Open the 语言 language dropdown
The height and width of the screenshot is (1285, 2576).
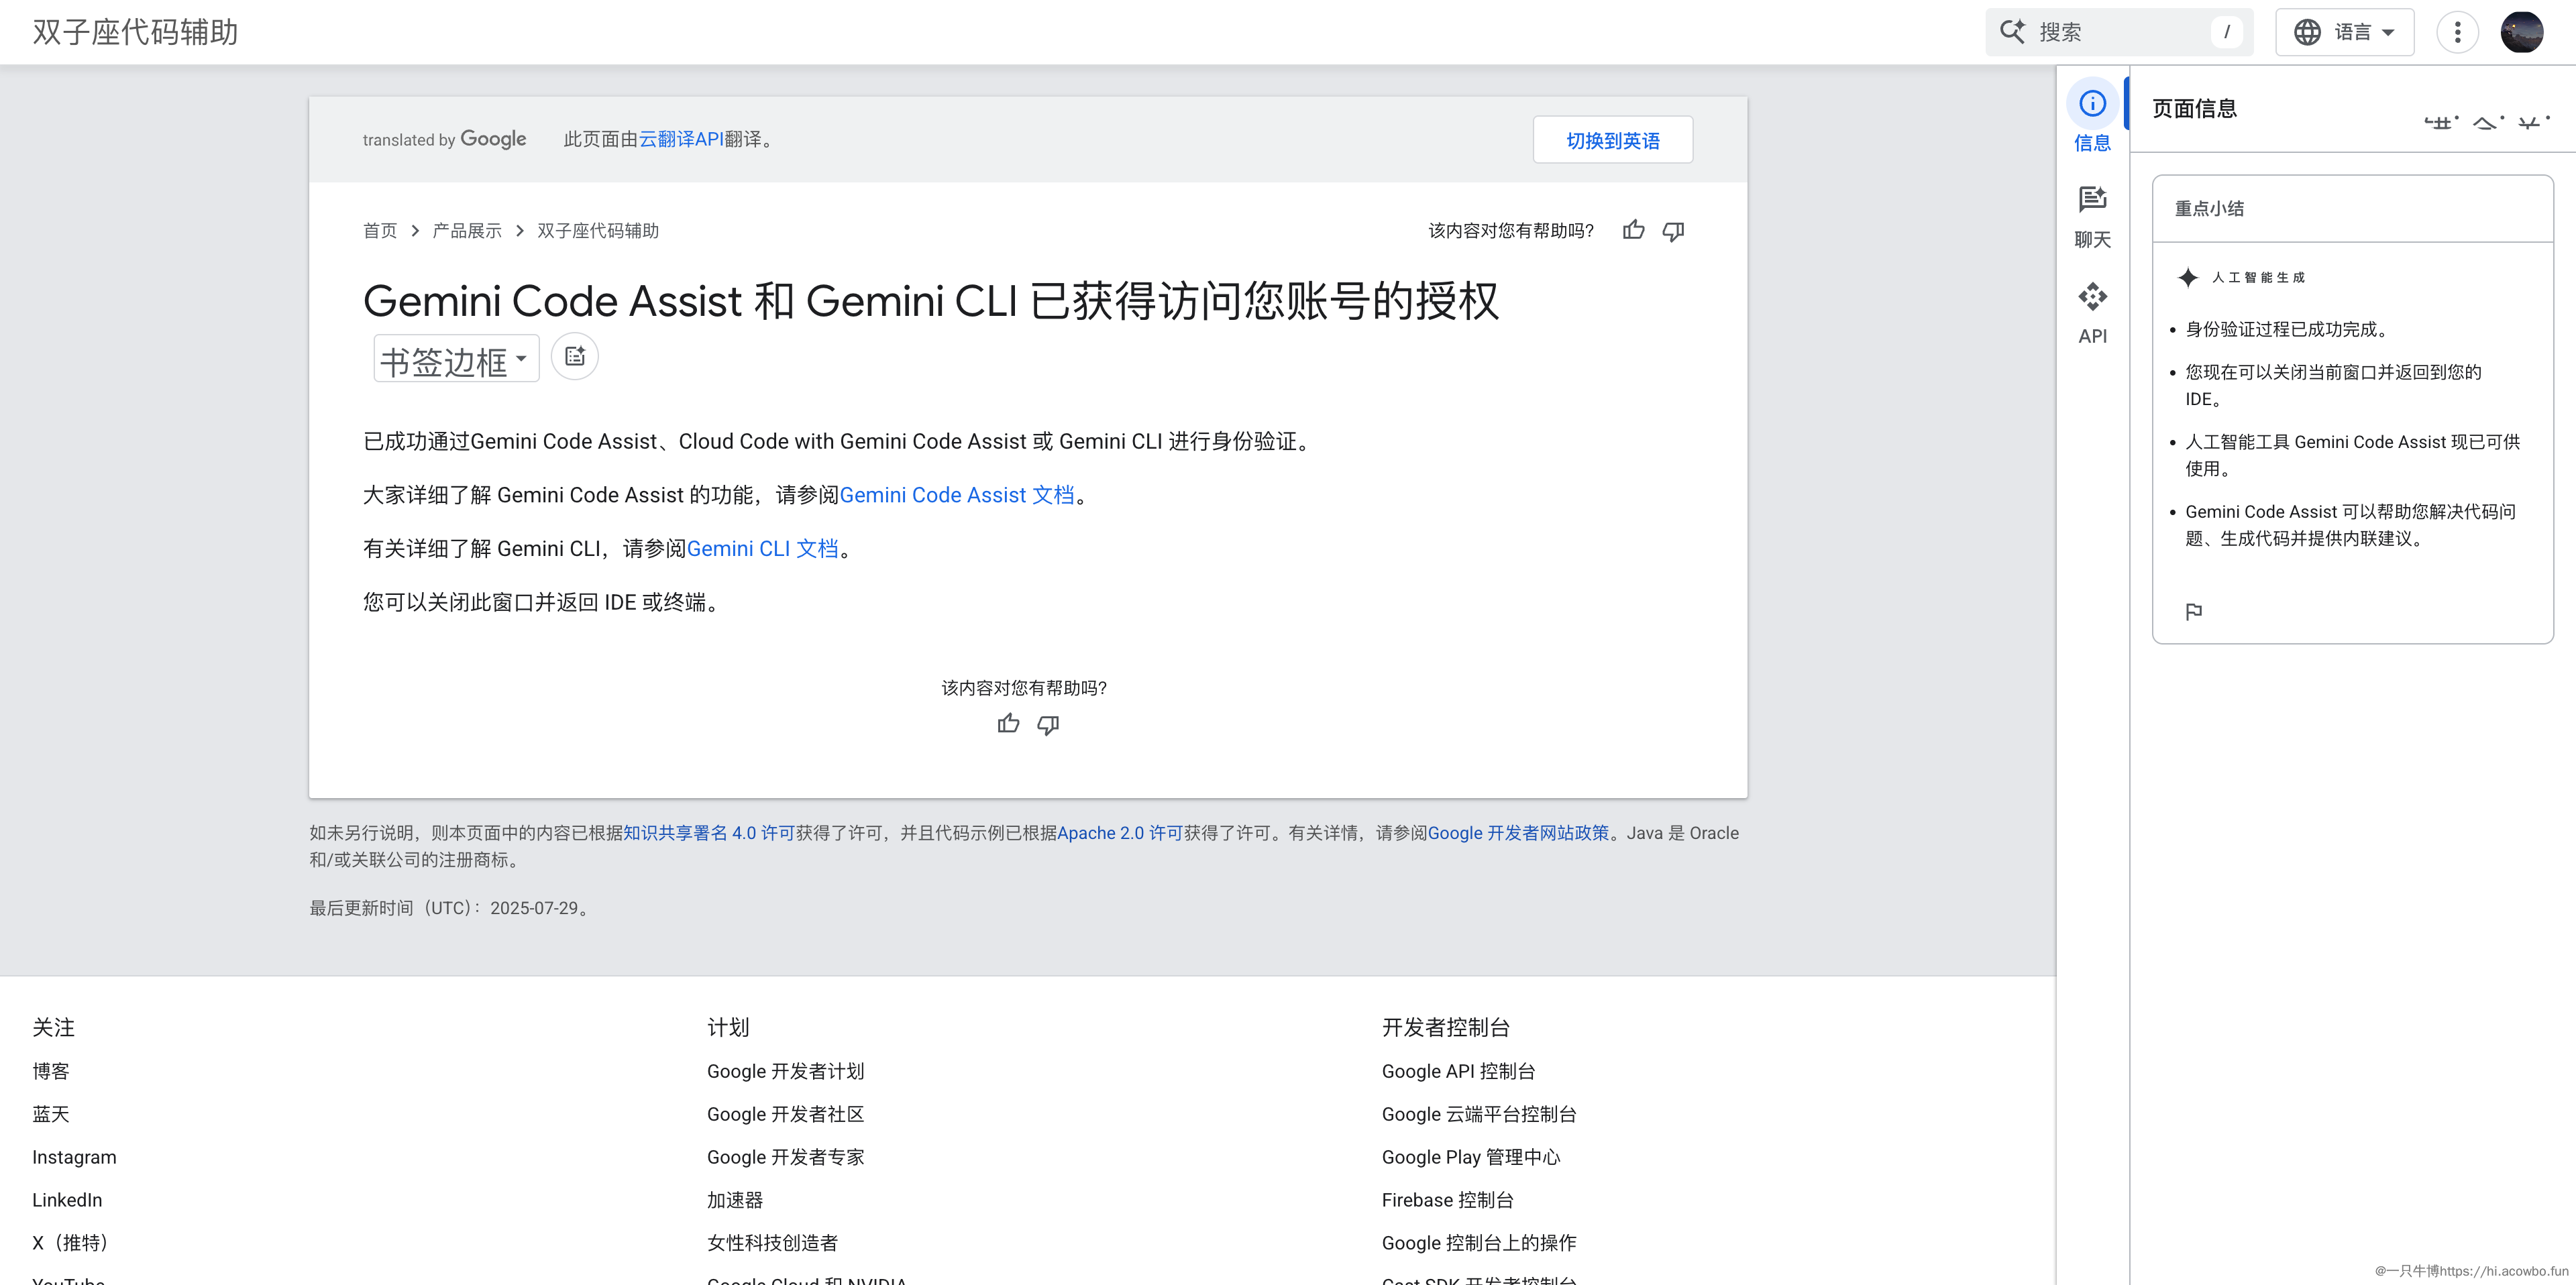2344,32
